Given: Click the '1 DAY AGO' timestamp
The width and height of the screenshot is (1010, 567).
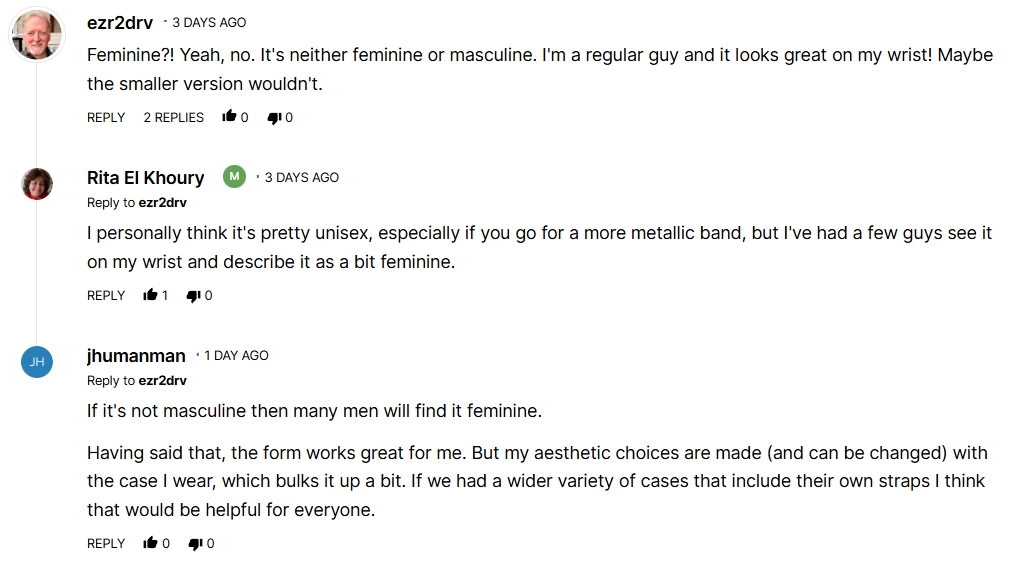Looking at the screenshot, I should 236,355.
